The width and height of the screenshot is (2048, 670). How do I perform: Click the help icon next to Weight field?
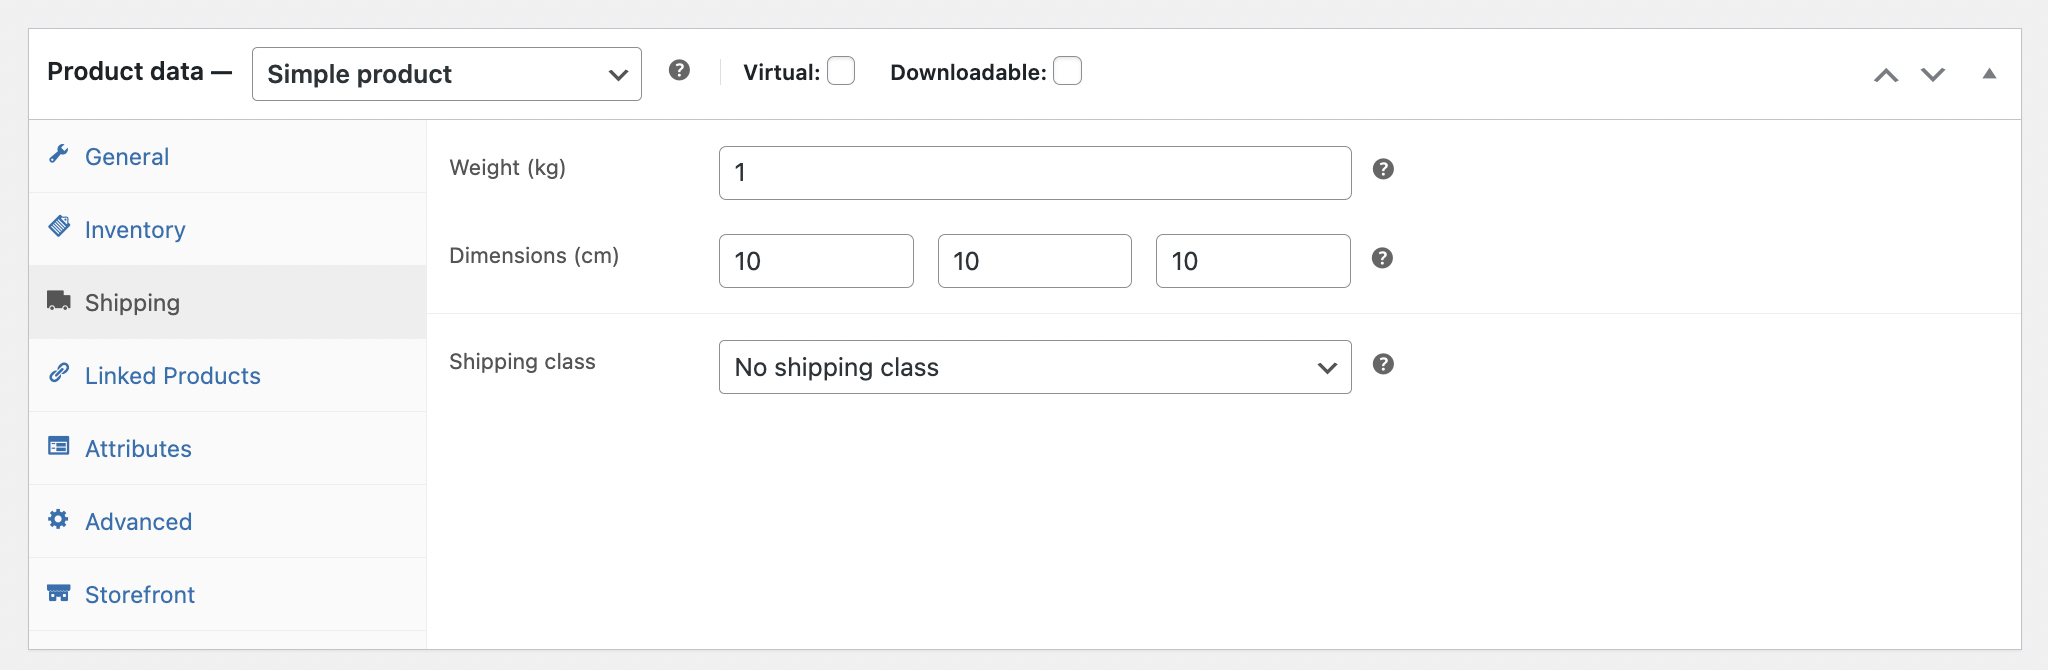[x=1385, y=170]
